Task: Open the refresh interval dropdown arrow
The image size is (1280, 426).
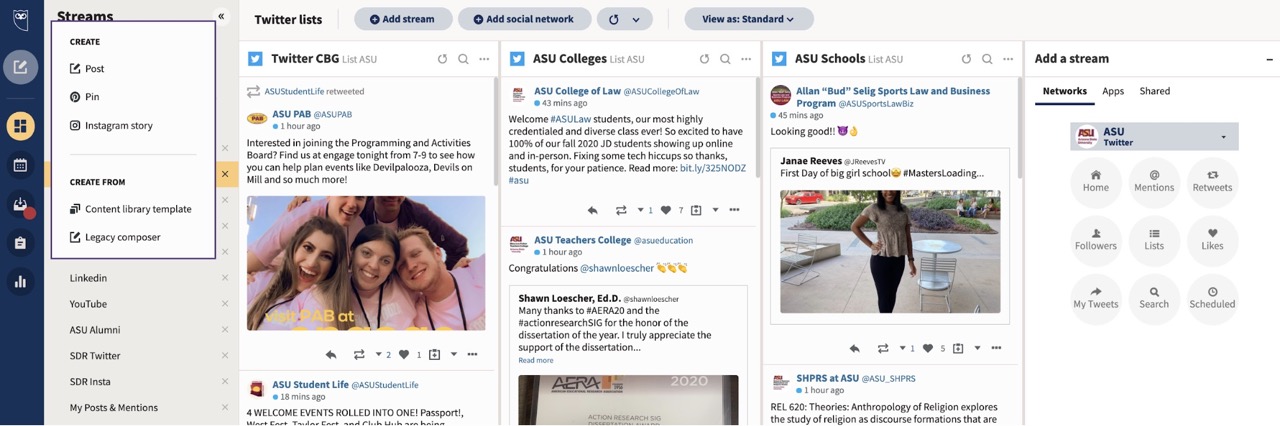Action: pyautogui.click(x=636, y=19)
